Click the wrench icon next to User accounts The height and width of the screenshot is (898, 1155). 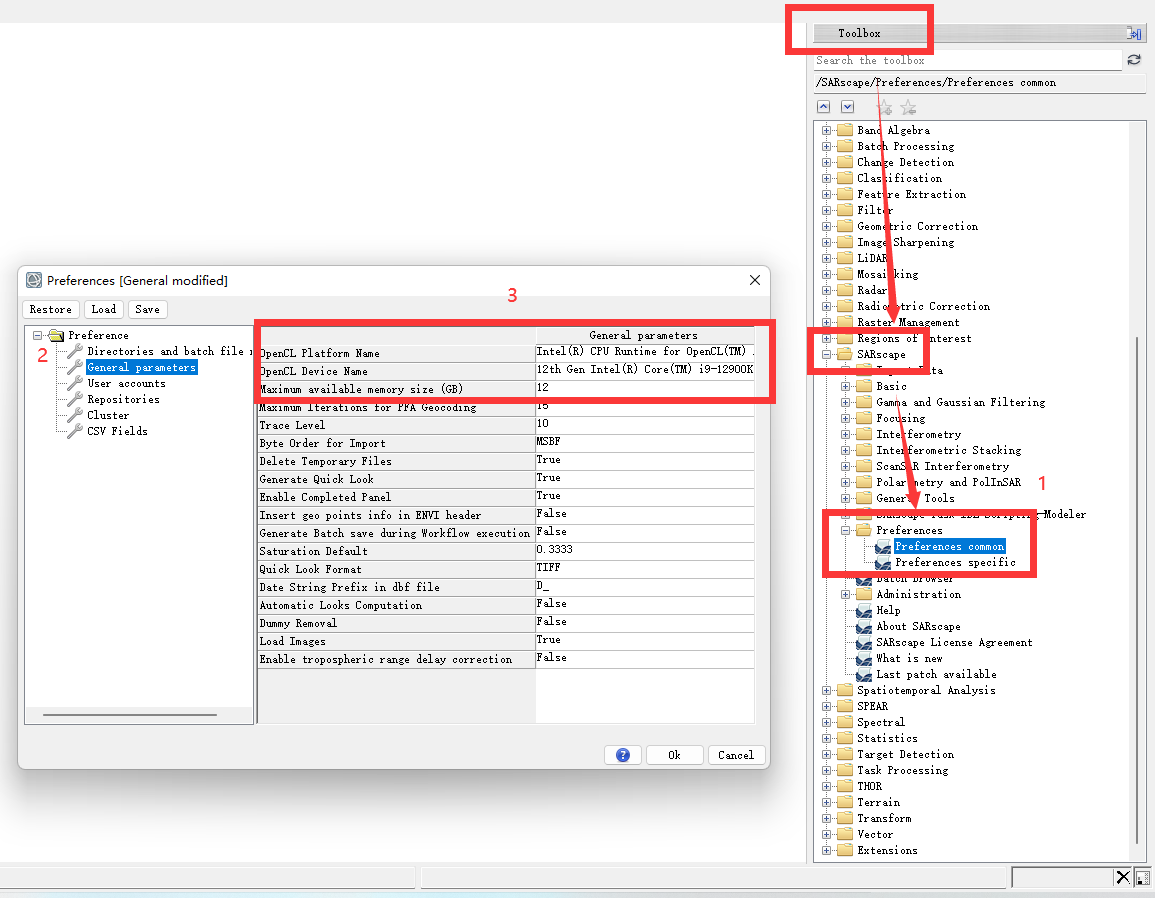tap(74, 383)
